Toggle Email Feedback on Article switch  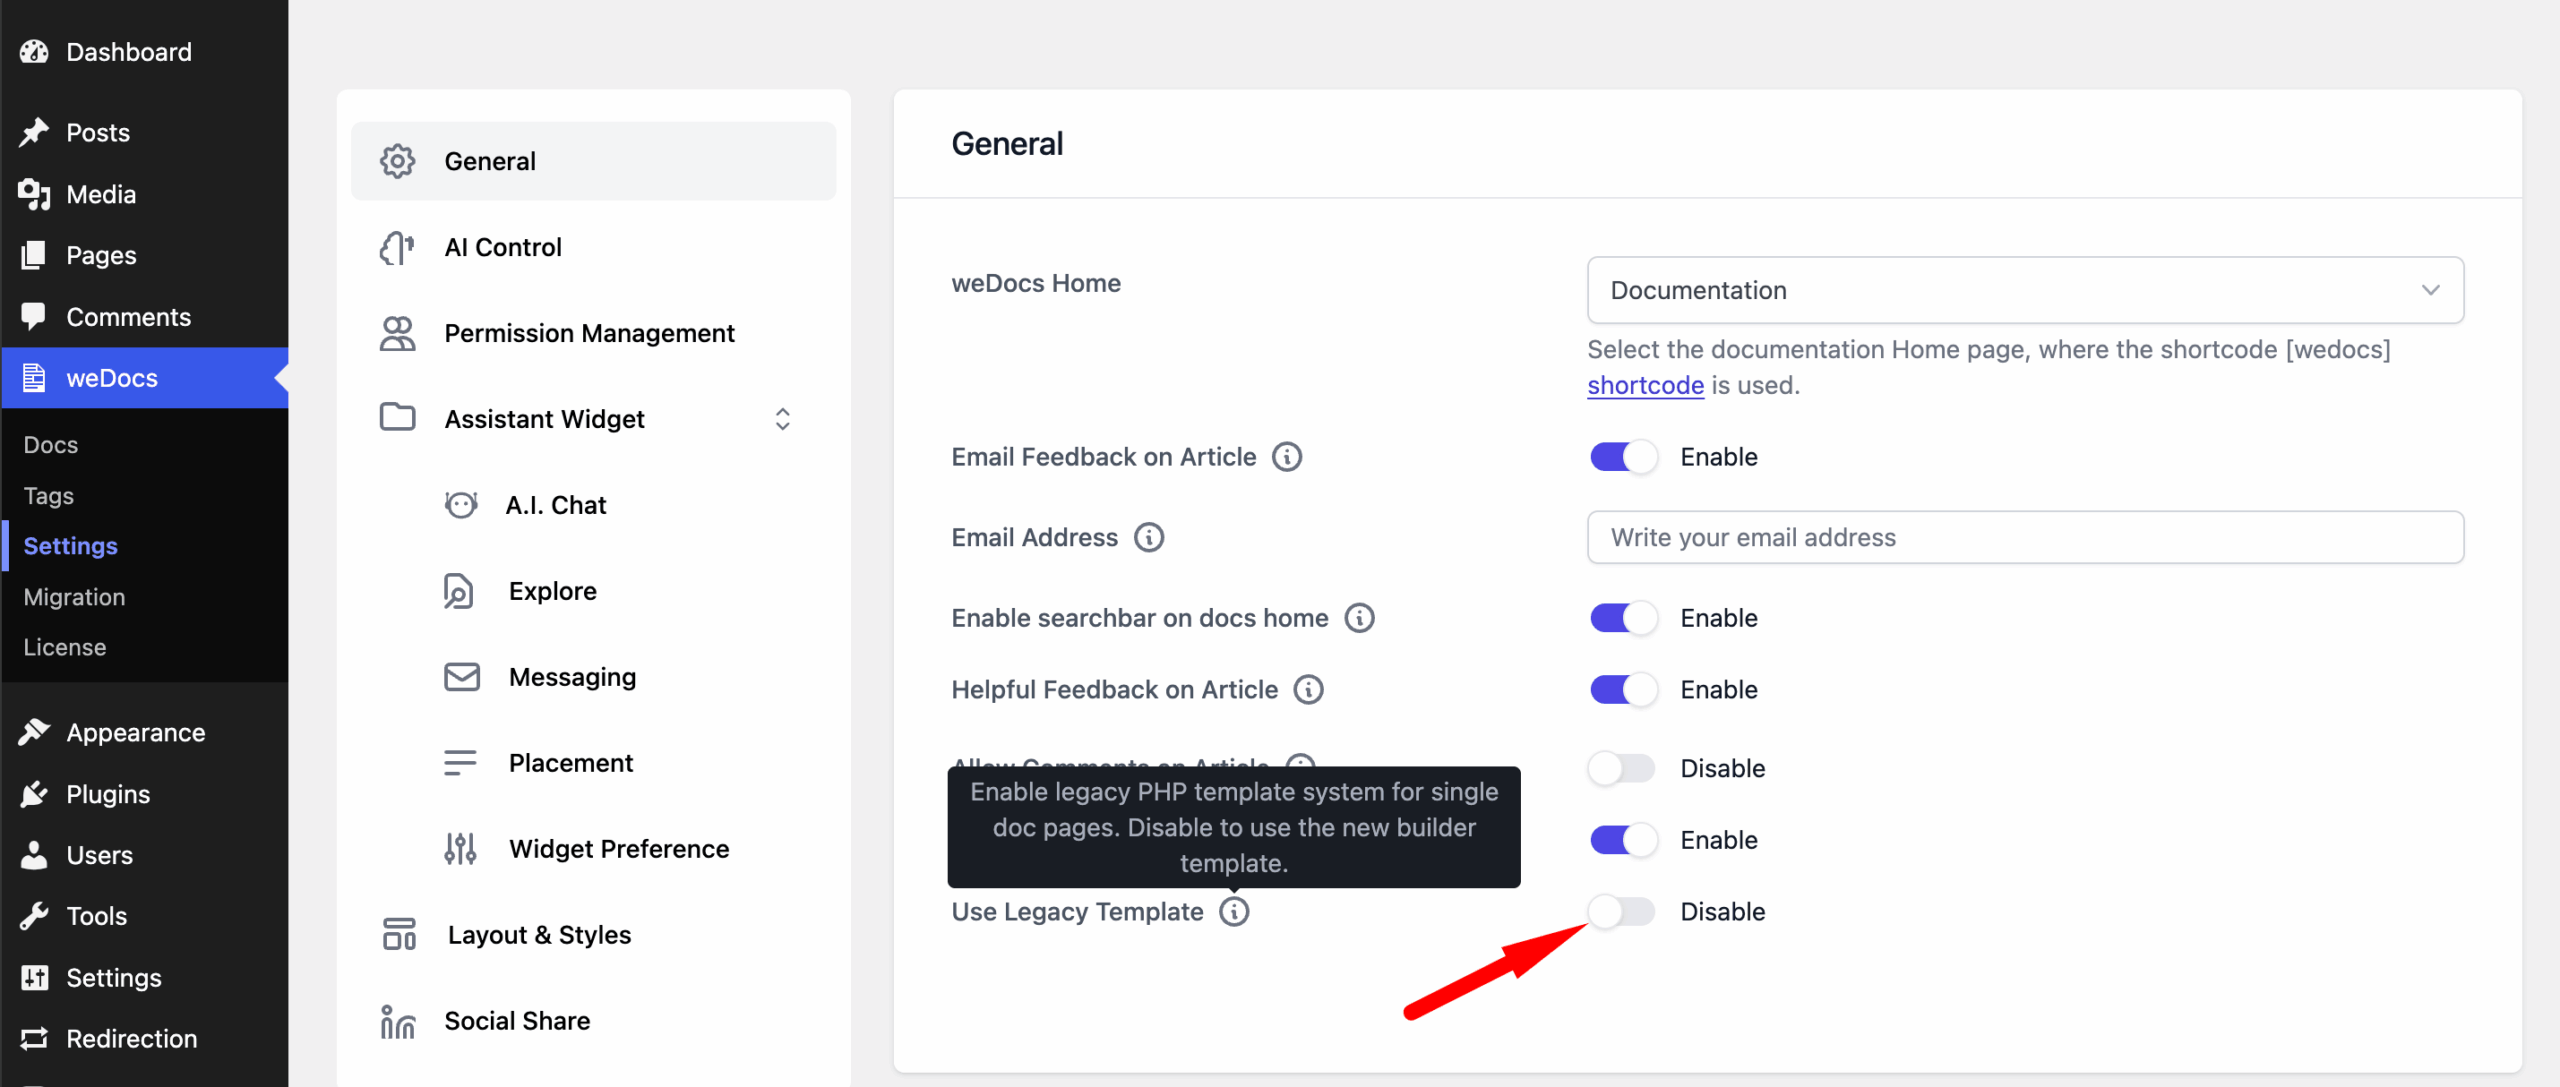pos(1622,457)
